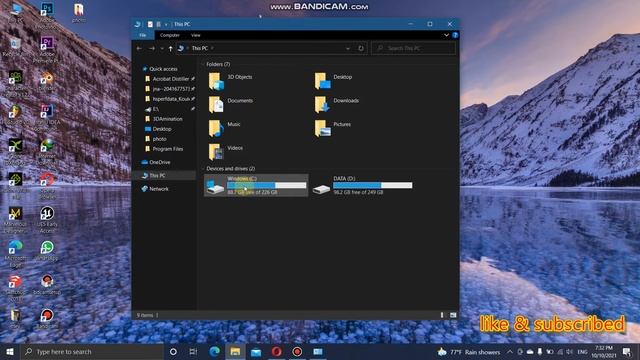
Task: Open Adobe Photoshop desktop shortcut
Action: point(47,14)
